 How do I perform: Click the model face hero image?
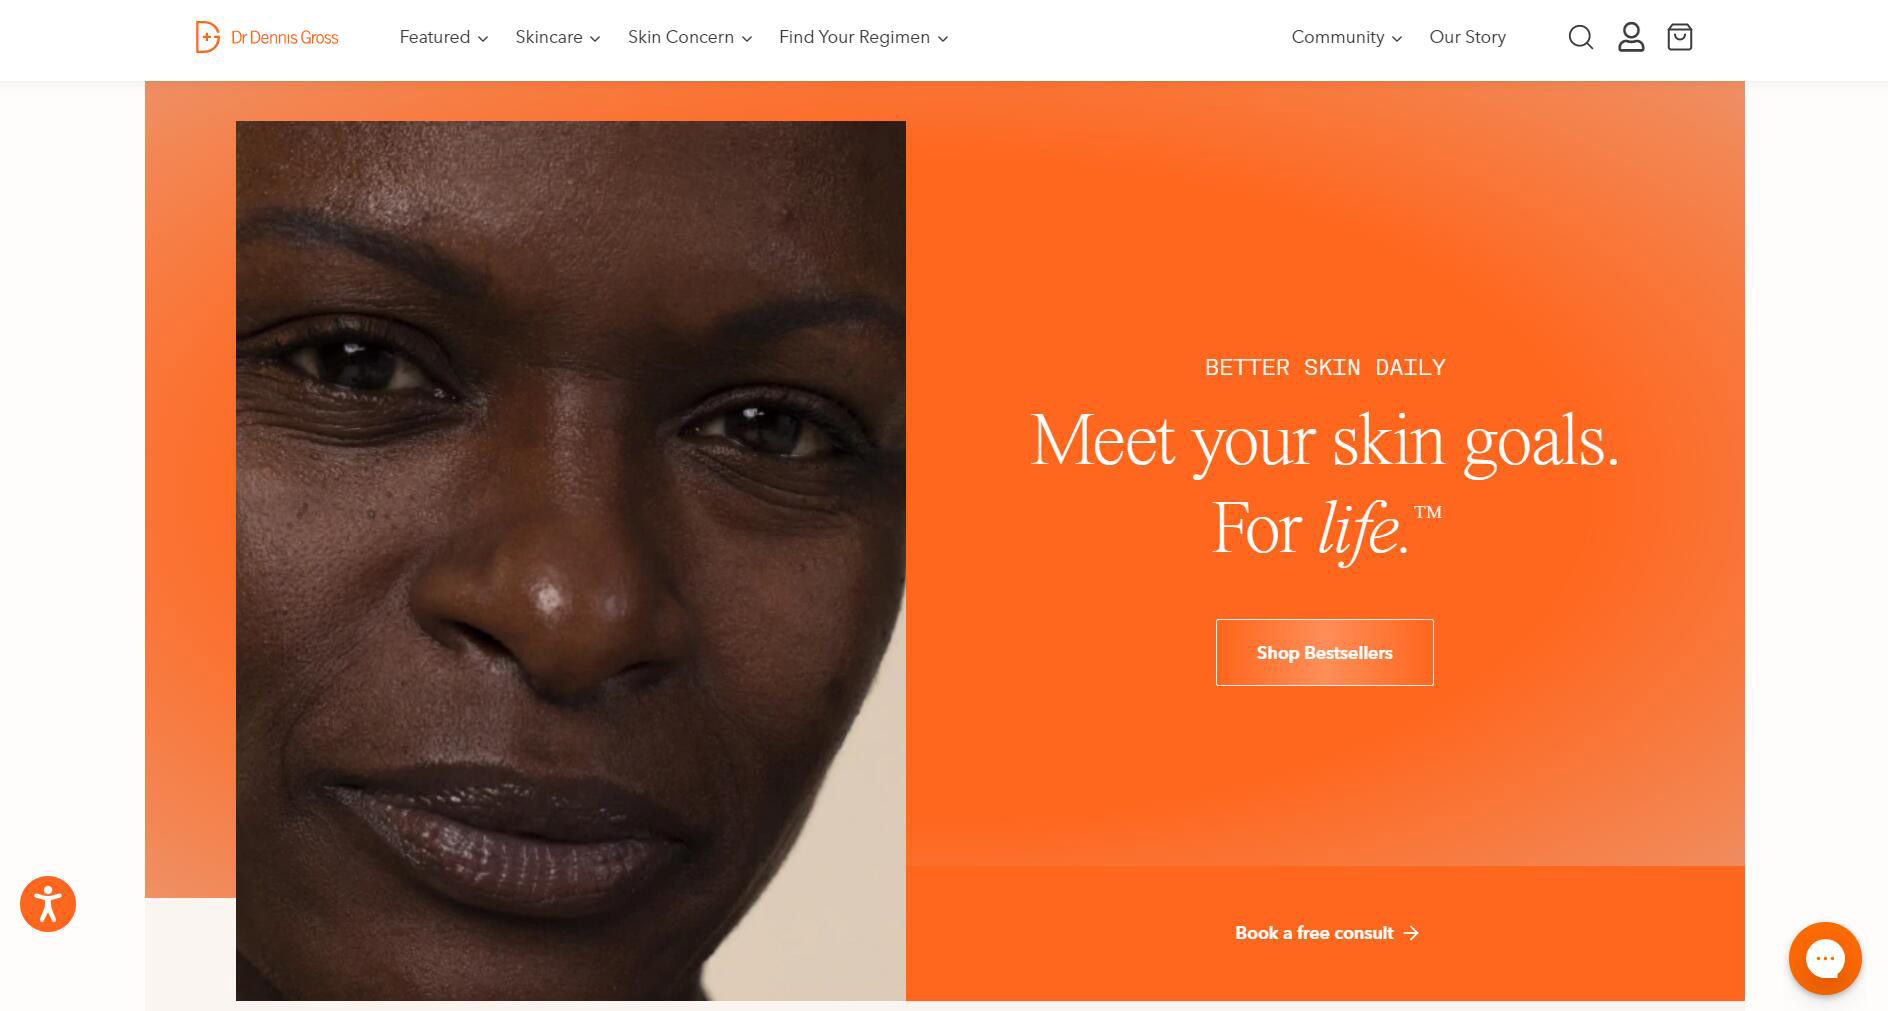point(571,561)
